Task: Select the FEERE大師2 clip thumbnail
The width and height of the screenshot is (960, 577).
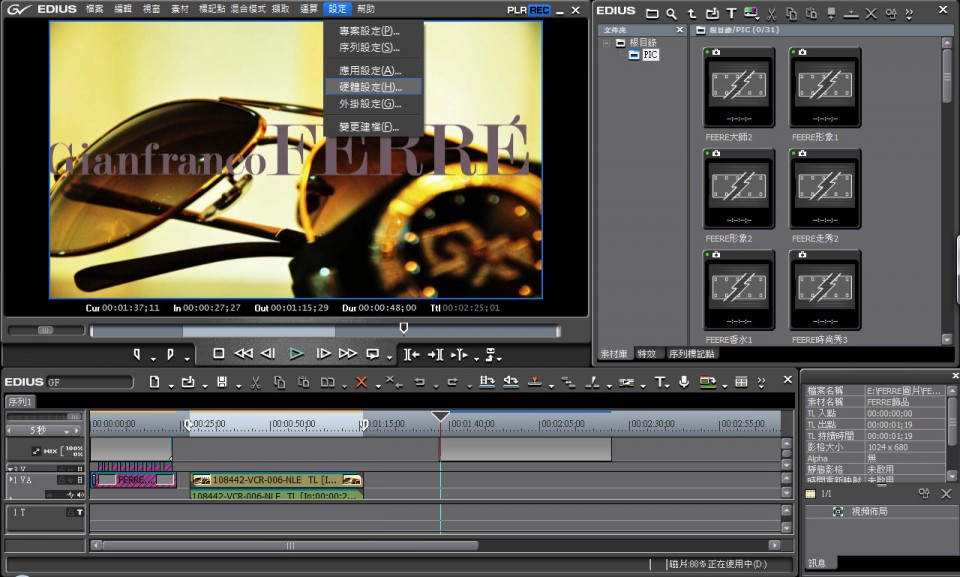Action: click(738, 93)
